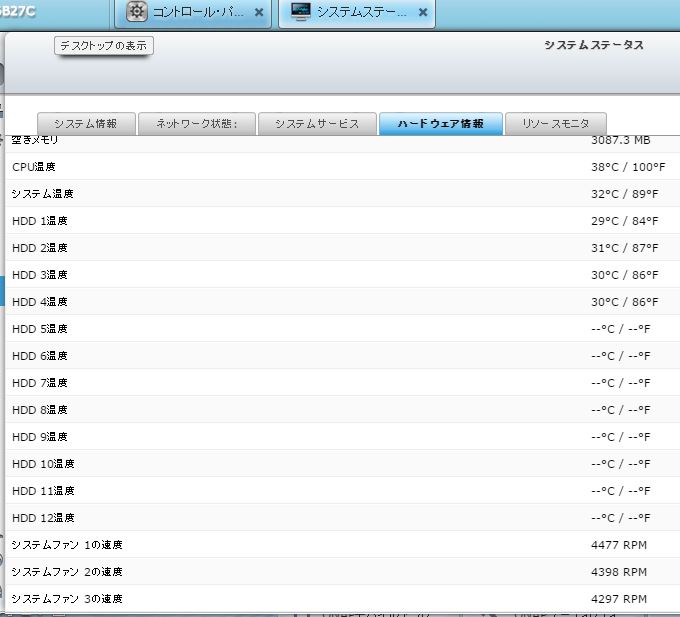Screen dimensions: 680x617
Task: Click the 29°C / 84°F value
Action: point(624,221)
